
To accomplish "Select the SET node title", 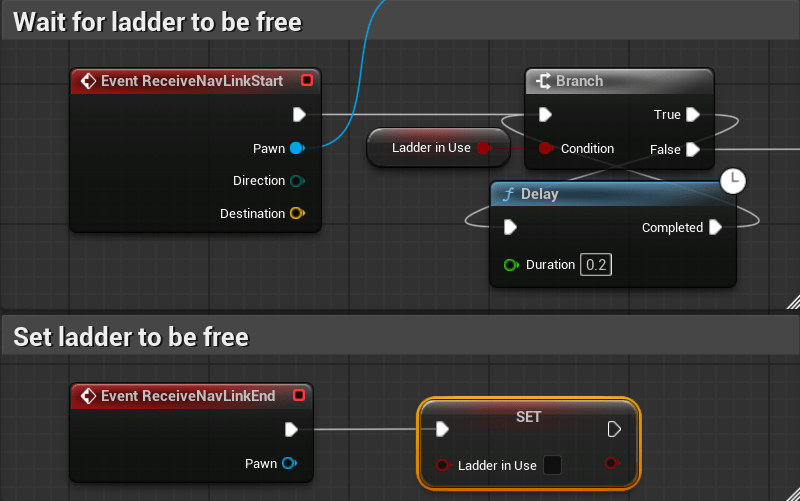I will click(528, 416).
